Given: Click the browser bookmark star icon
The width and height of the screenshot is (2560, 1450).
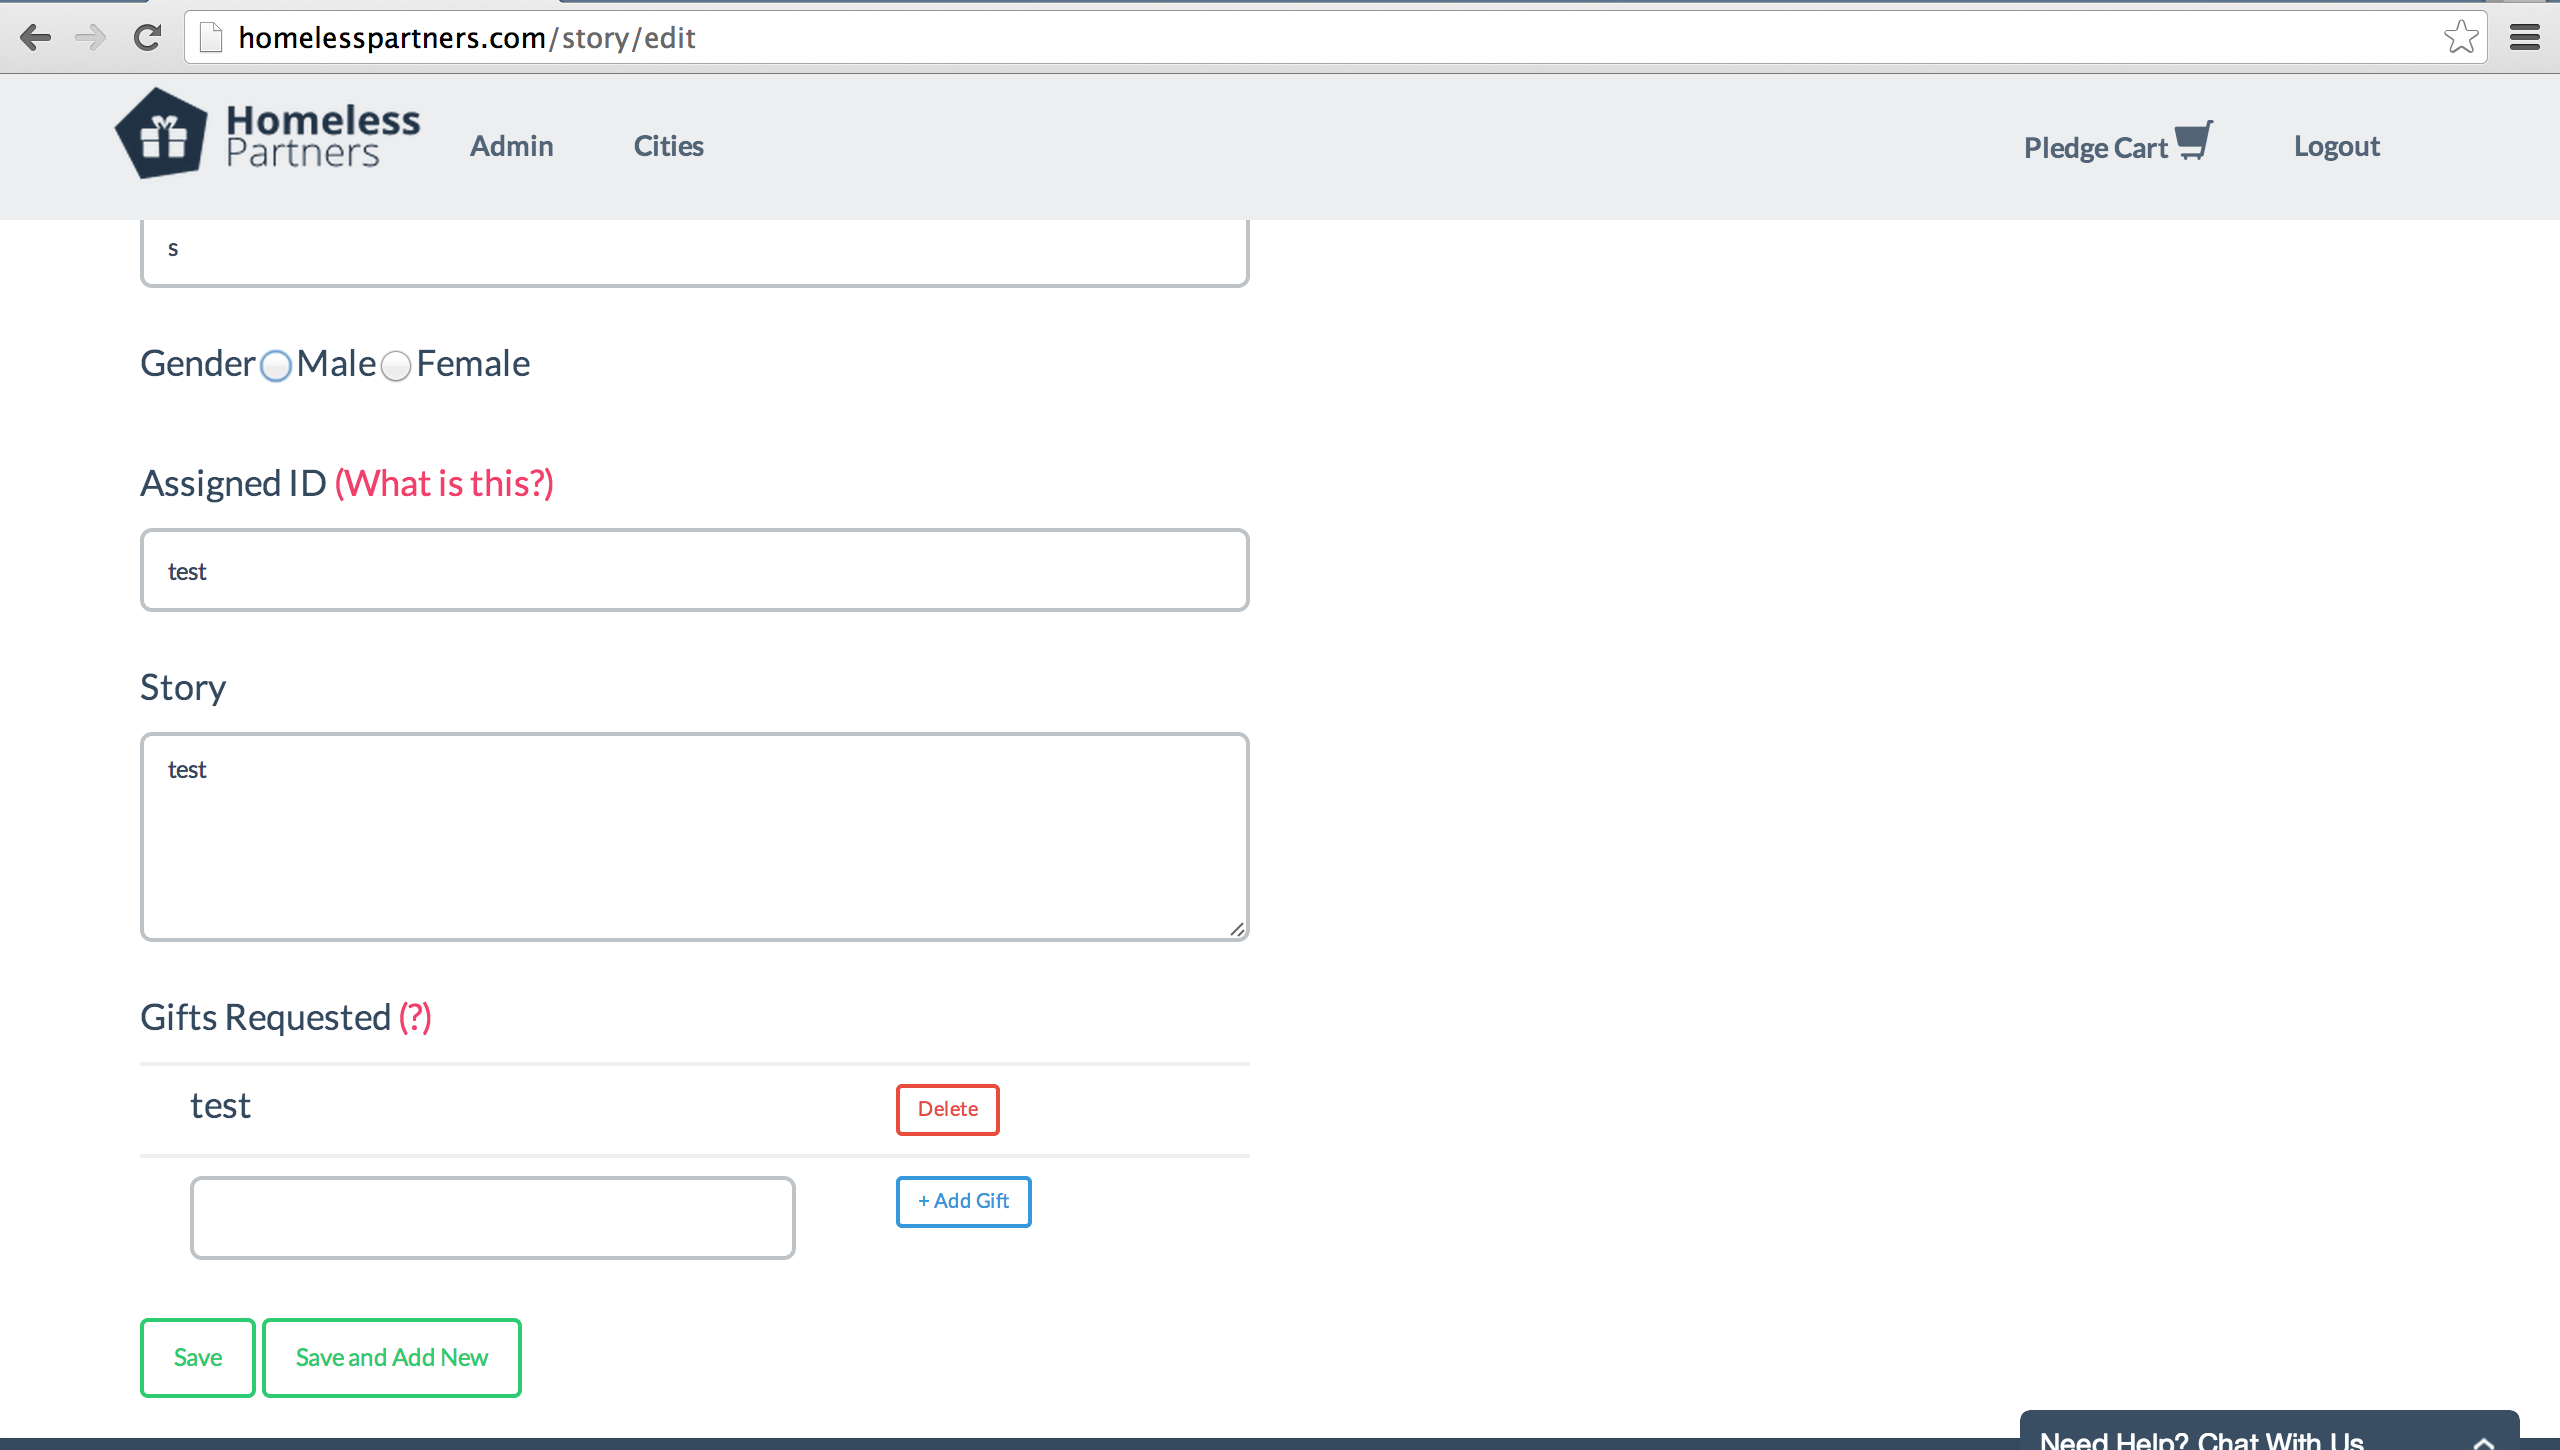Looking at the screenshot, I should point(2462,35).
